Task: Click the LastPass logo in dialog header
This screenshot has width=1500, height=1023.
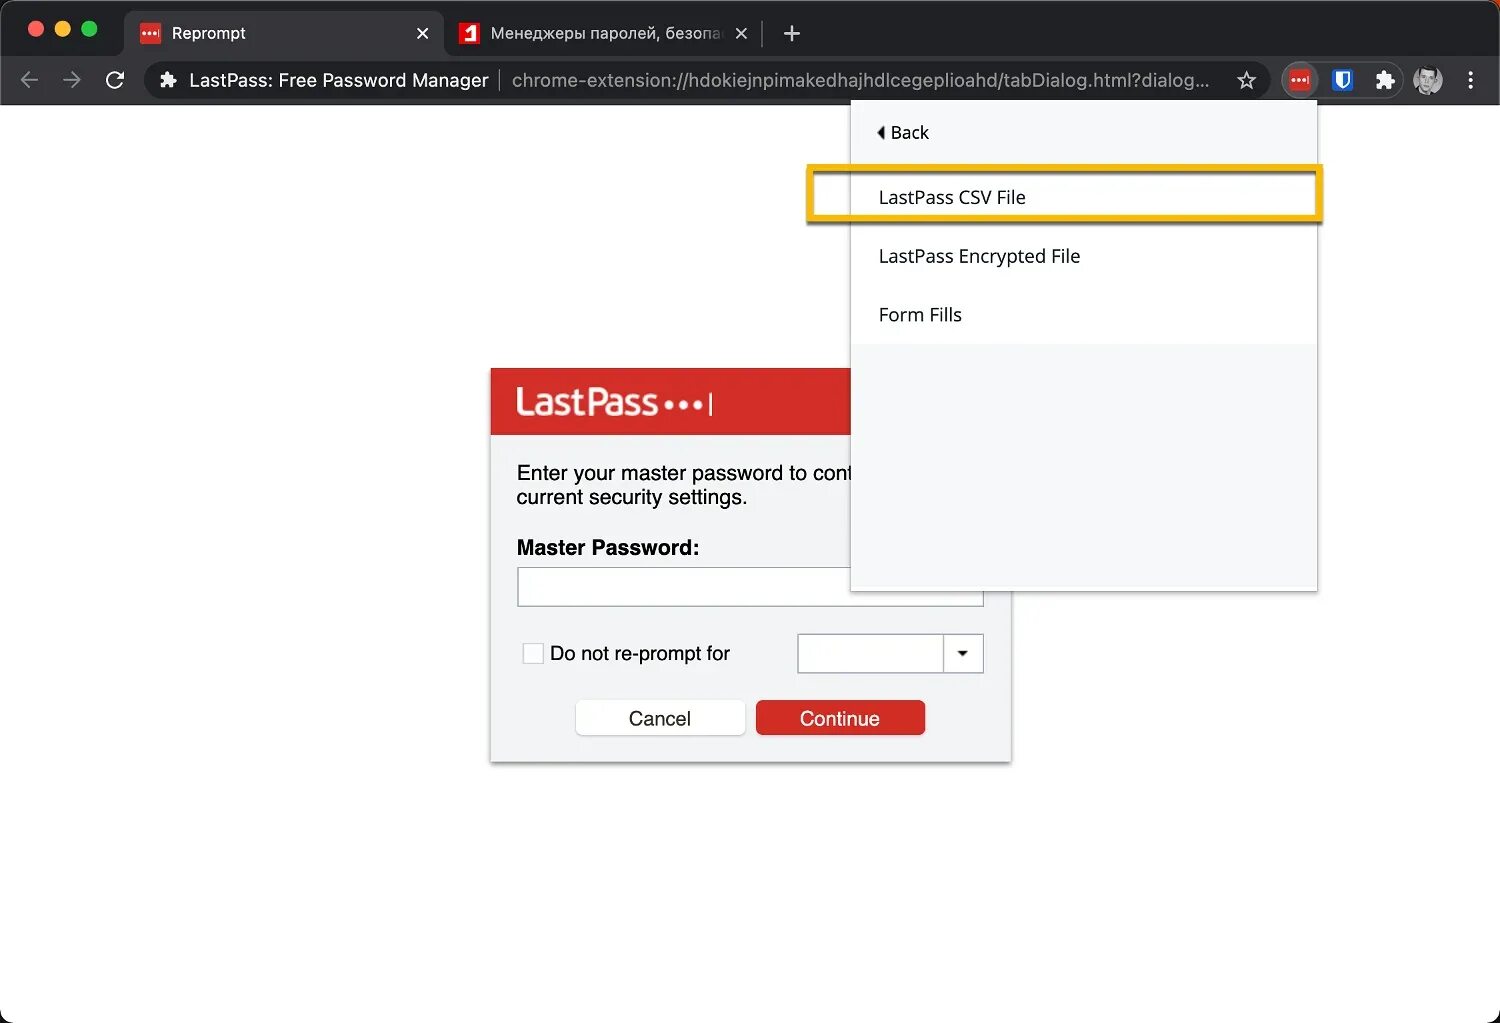Action: tap(614, 402)
